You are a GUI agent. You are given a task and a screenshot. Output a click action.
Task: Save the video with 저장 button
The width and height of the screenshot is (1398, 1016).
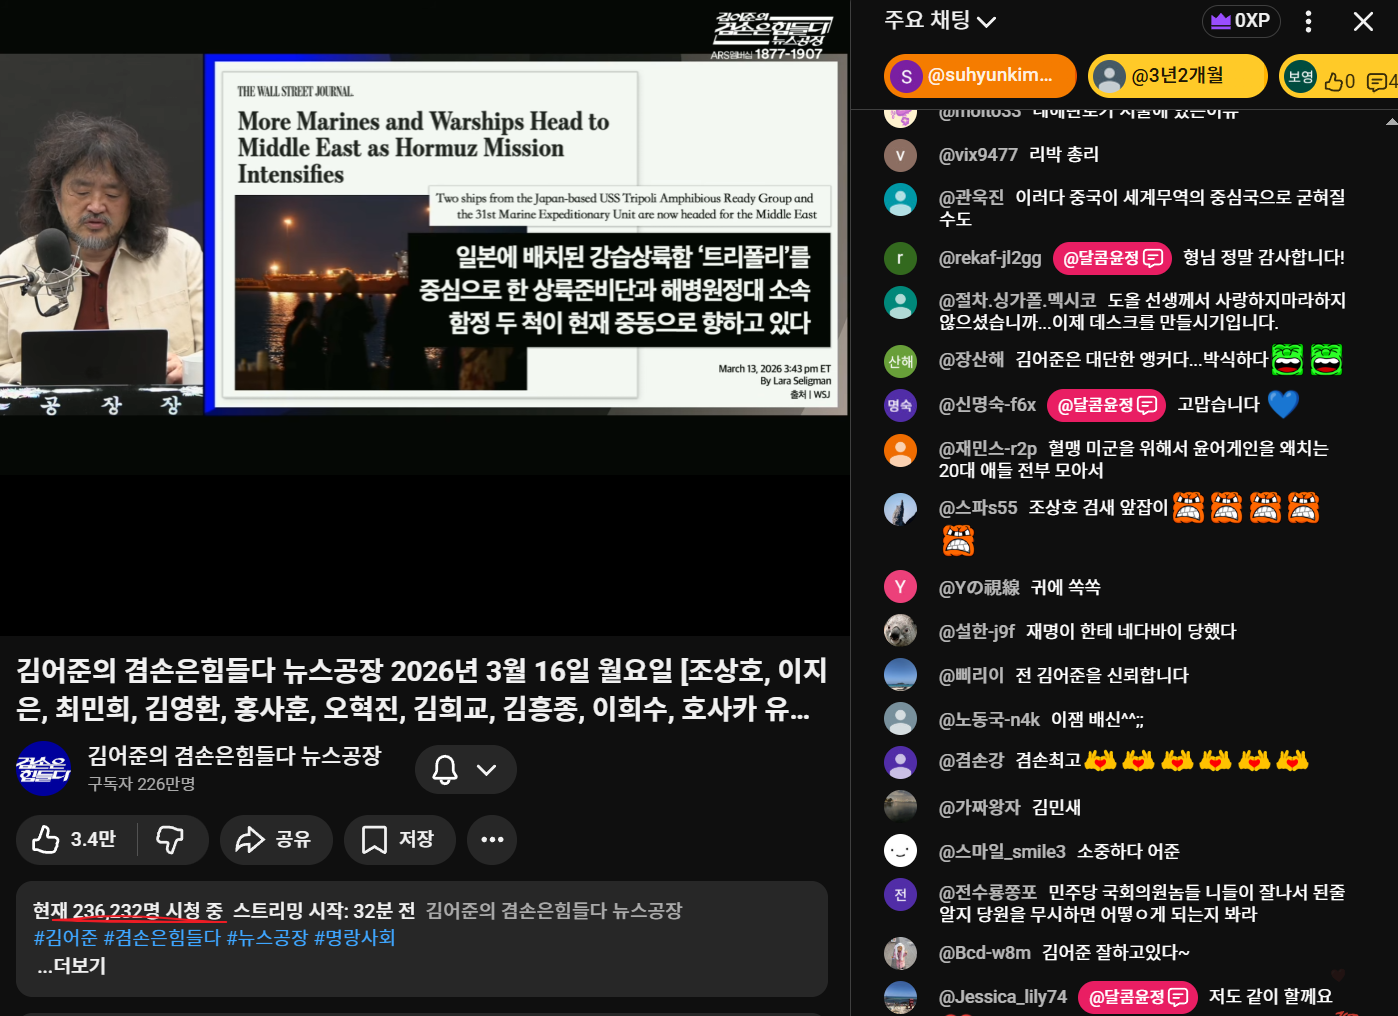399,839
